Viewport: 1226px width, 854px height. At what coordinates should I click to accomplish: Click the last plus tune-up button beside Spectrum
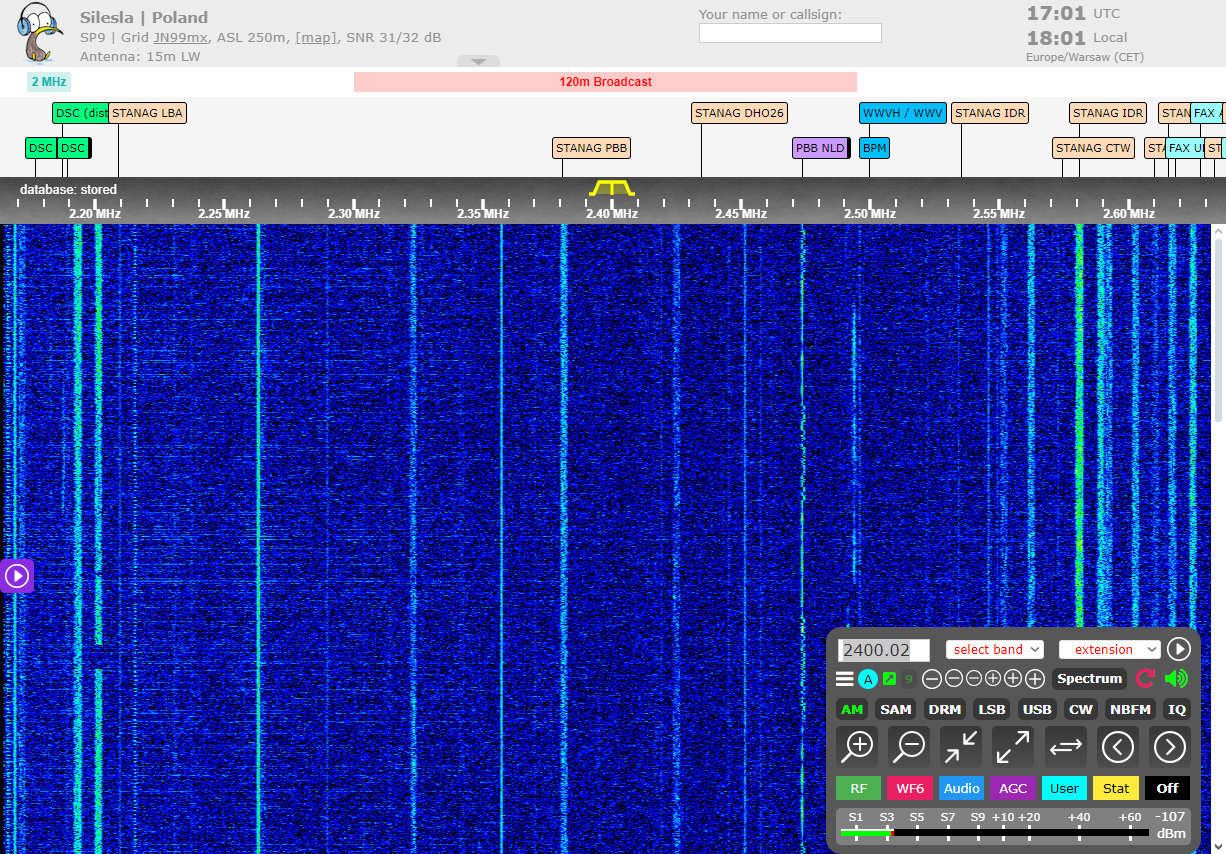click(x=1035, y=679)
